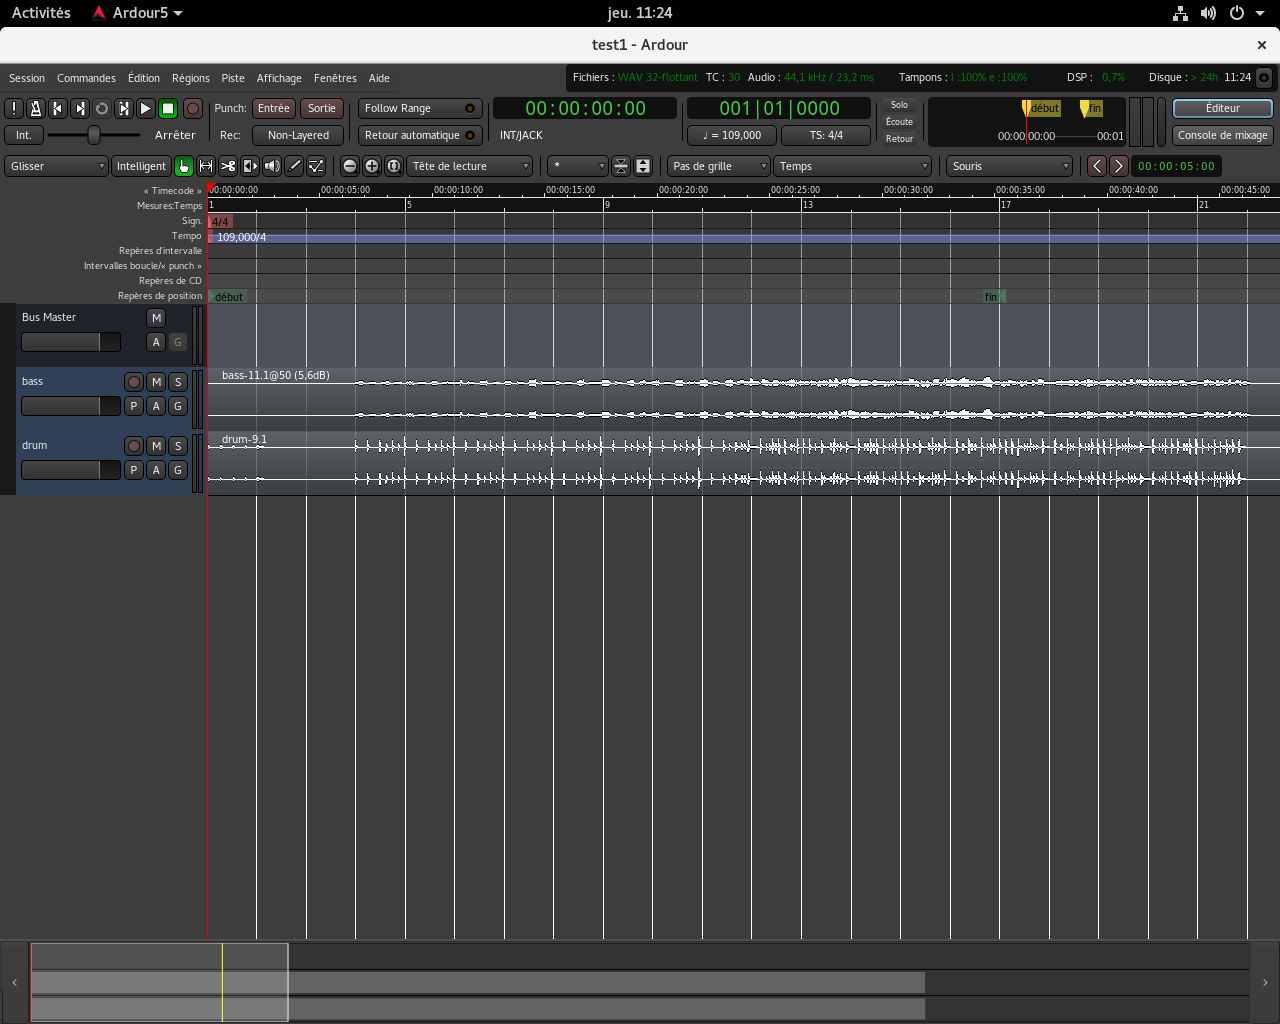Click the zoom out magnifier icon
1280x1024 pixels.
pos(350,166)
